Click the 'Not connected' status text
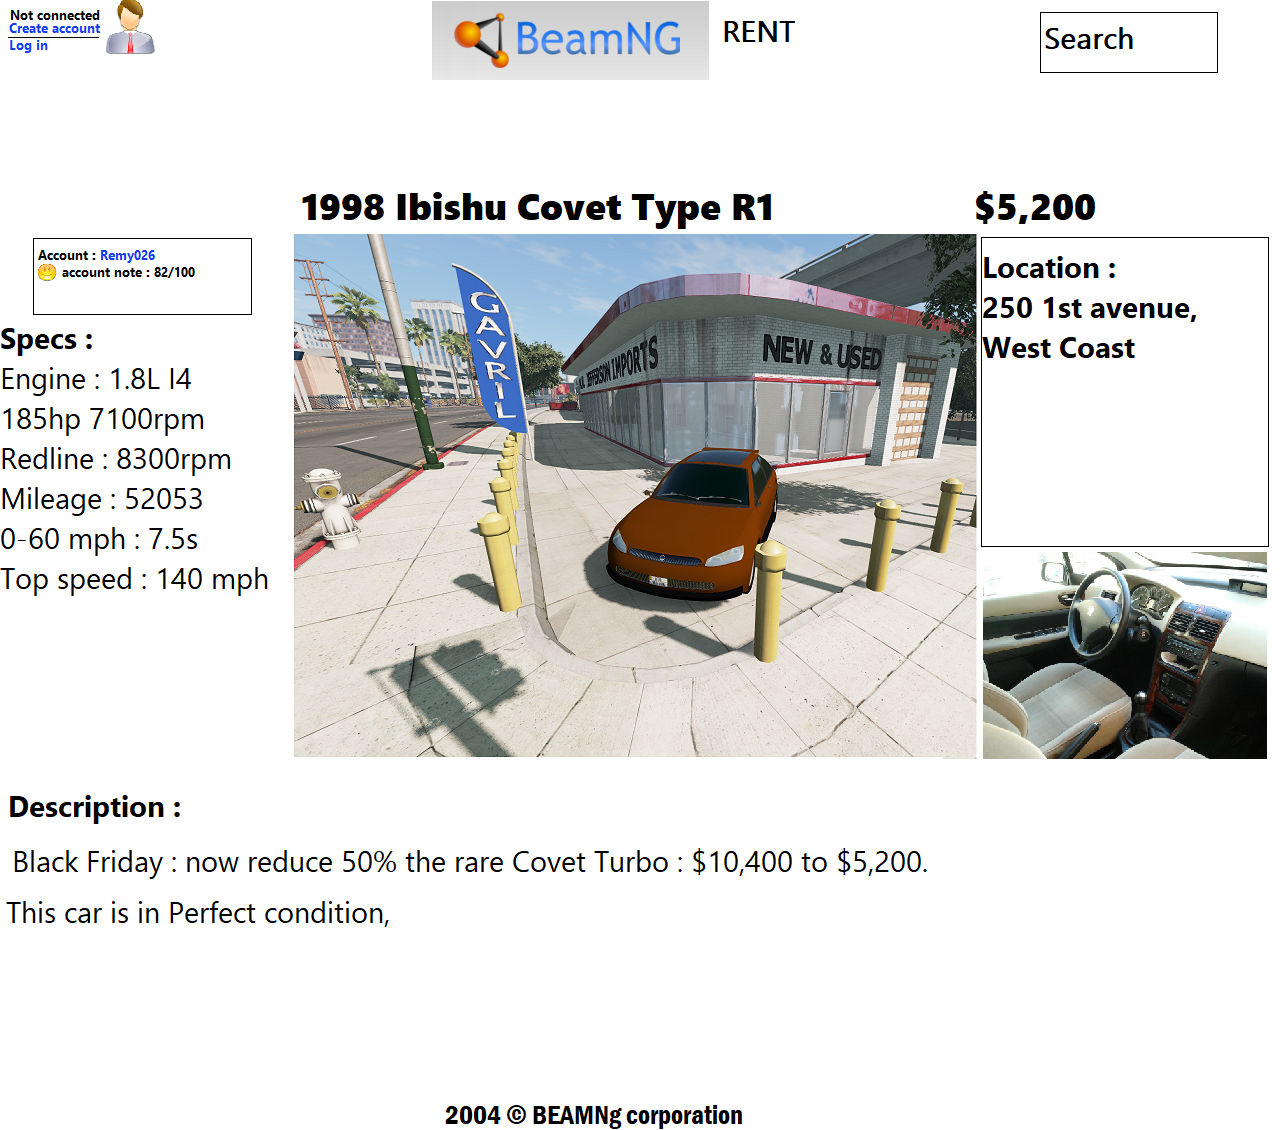 [54, 15]
